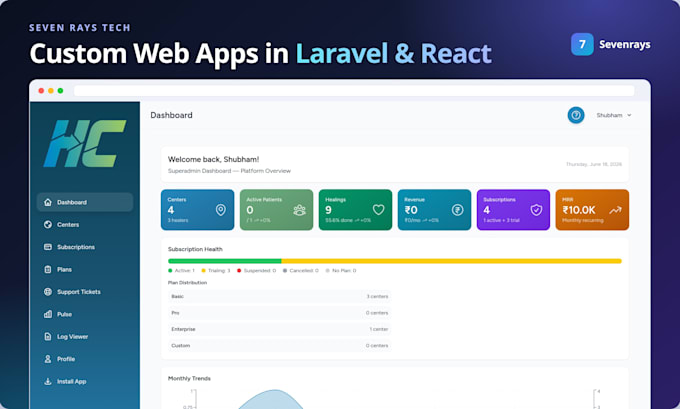
Task: Select the Basic plan row
Action: coord(280,296)
